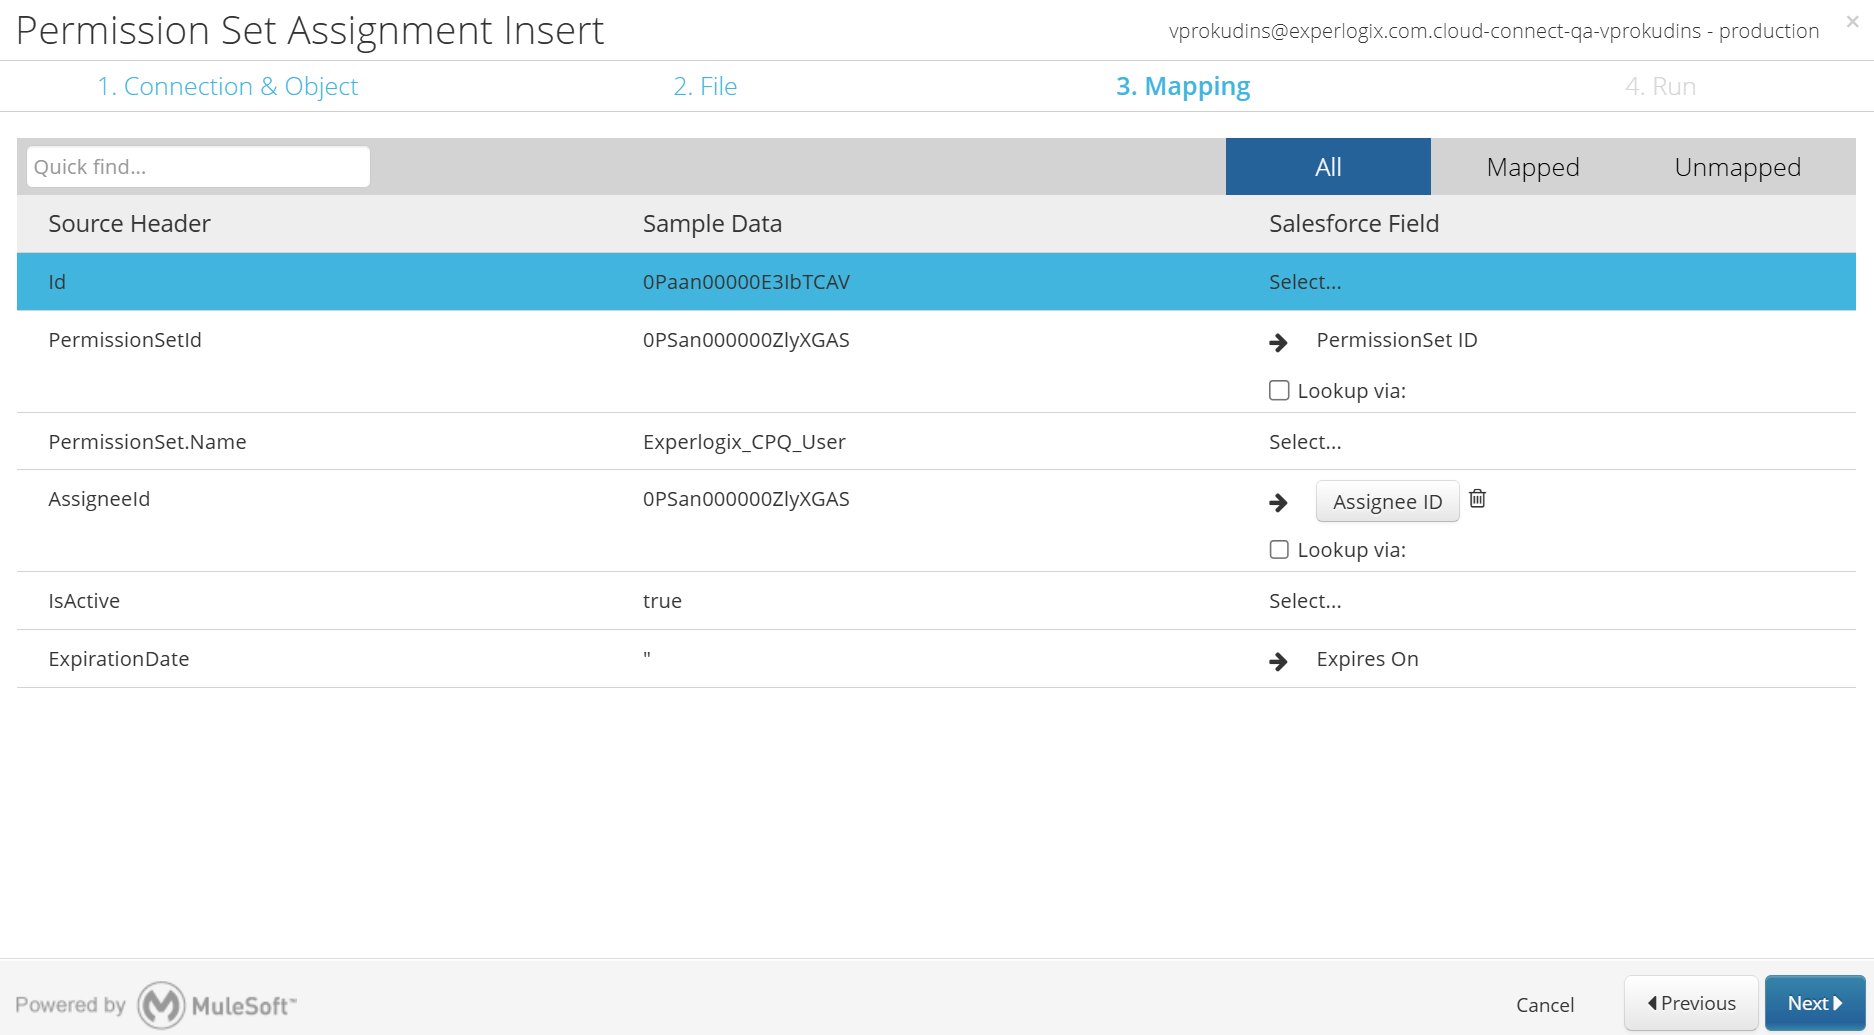This screenshot has width=1874, height=1035.
Task: Enable Lookup via for AssigneeId row
Action: (1279, 549)
